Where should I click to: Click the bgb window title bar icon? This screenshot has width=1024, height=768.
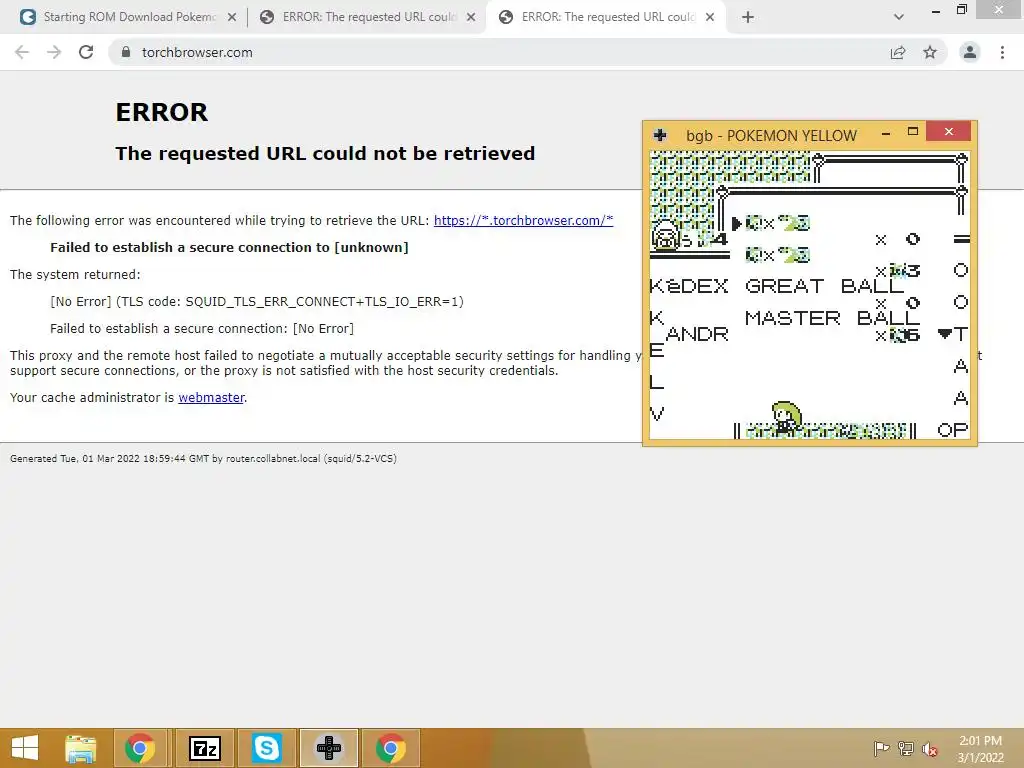click(x=660, y=135)
